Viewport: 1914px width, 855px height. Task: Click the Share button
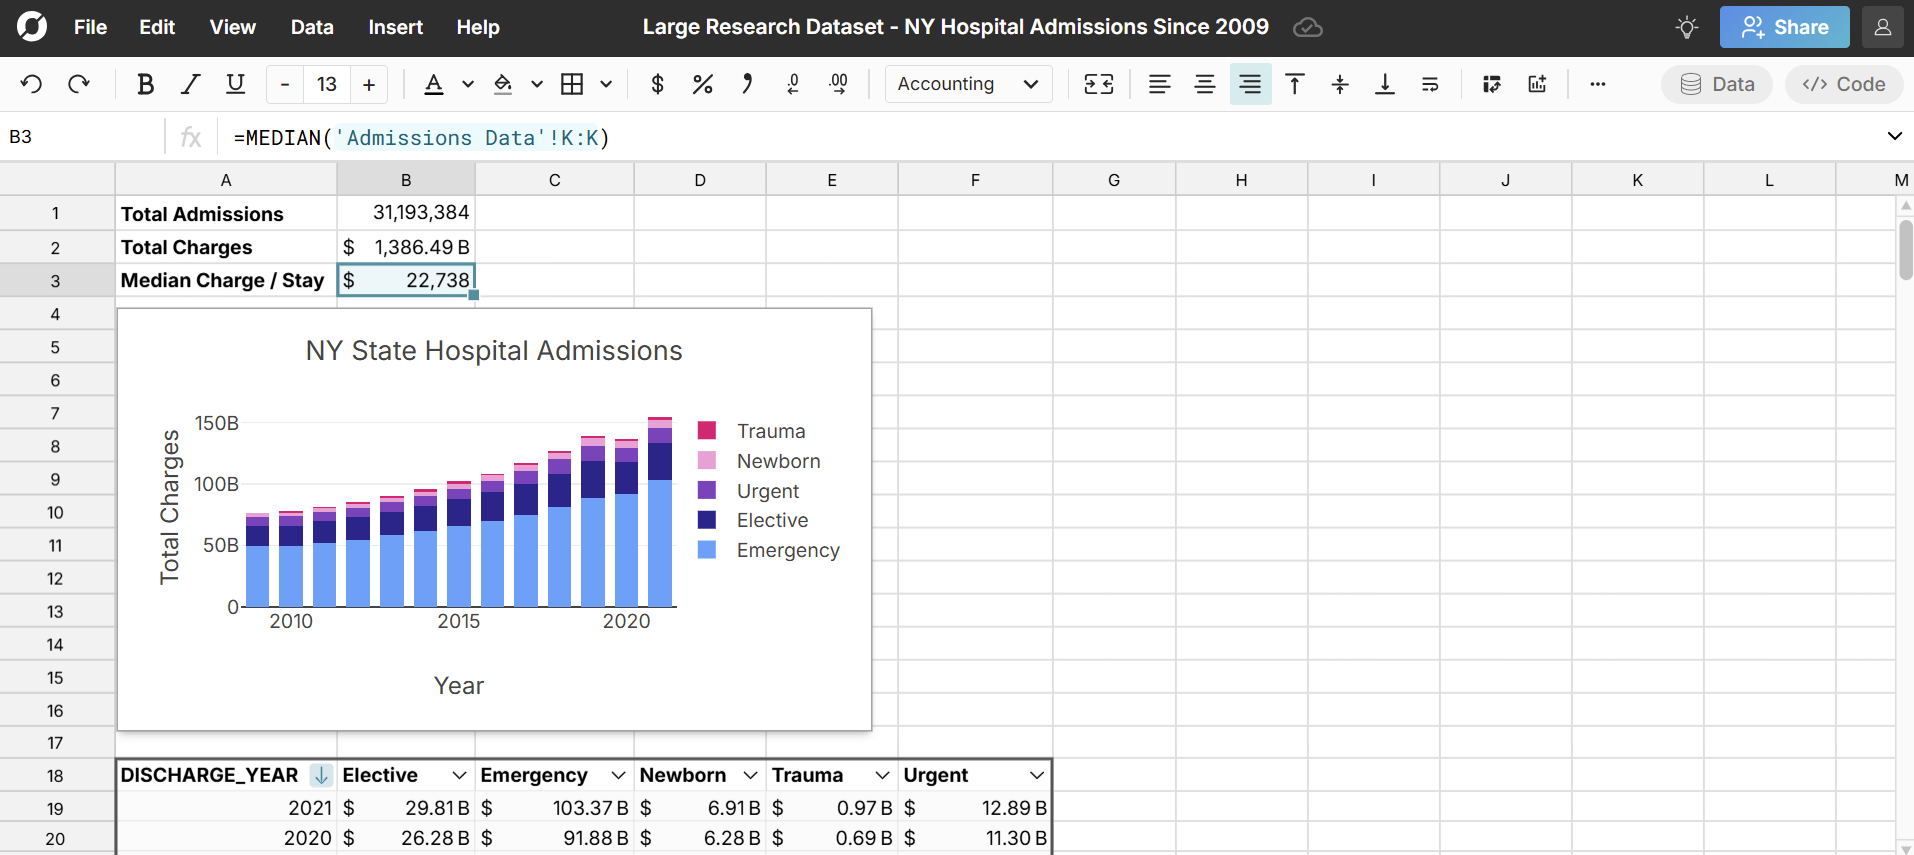[x=1784, y=27]
